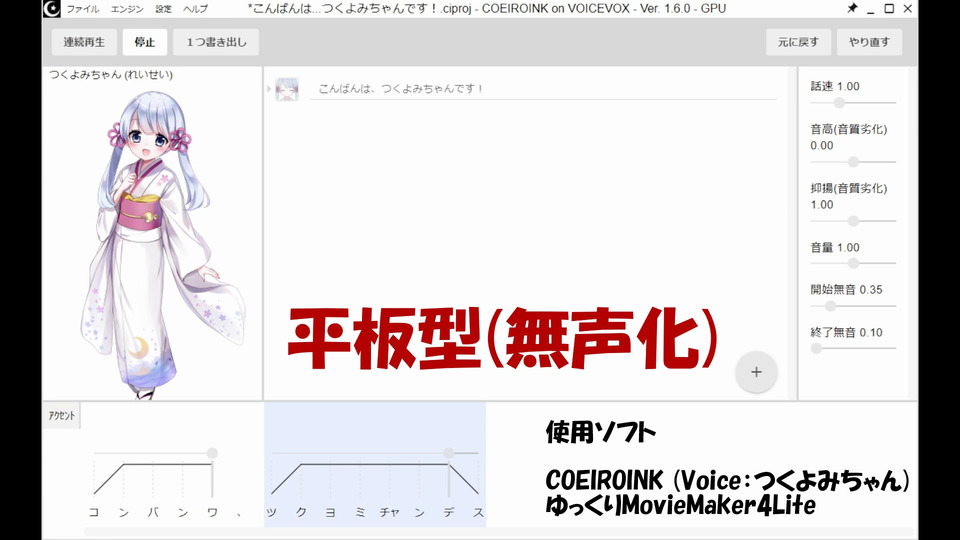Click the mora コ in accent editor

(x=94, y=512)
